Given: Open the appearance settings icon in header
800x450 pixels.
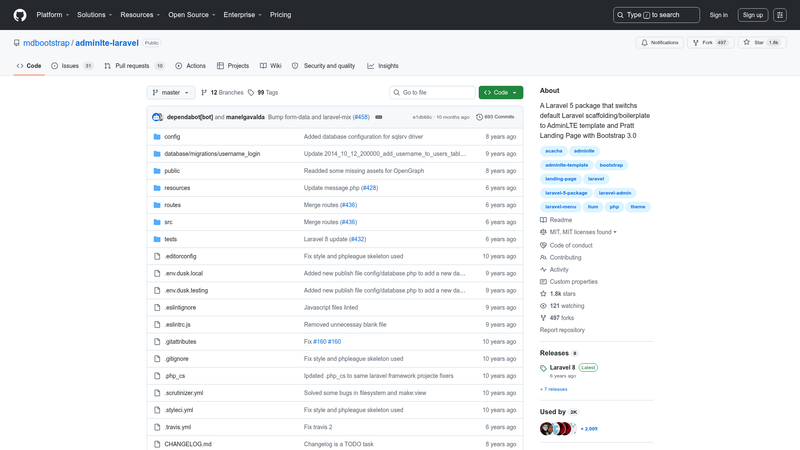Looking at the screenshot, I should coord(780,15).
